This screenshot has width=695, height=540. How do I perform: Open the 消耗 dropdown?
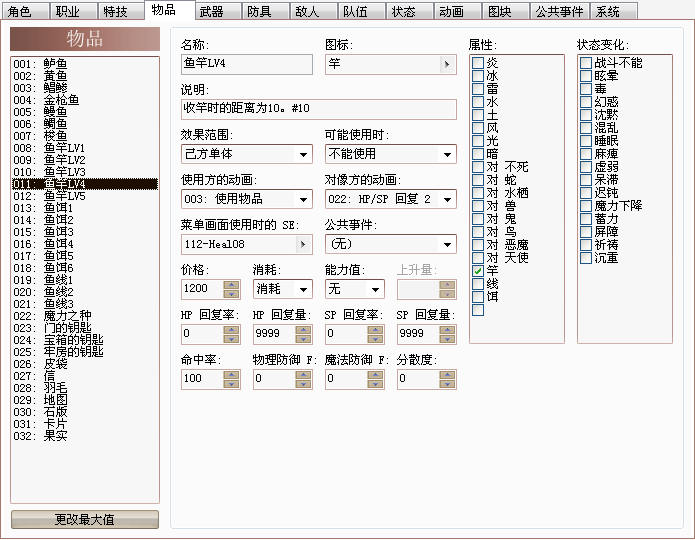point(283,289)
